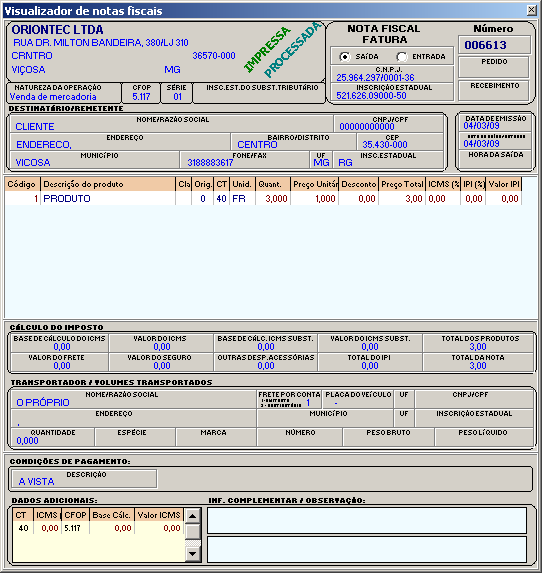Click the Total dos Produtos value 3,00

[478, 346]
